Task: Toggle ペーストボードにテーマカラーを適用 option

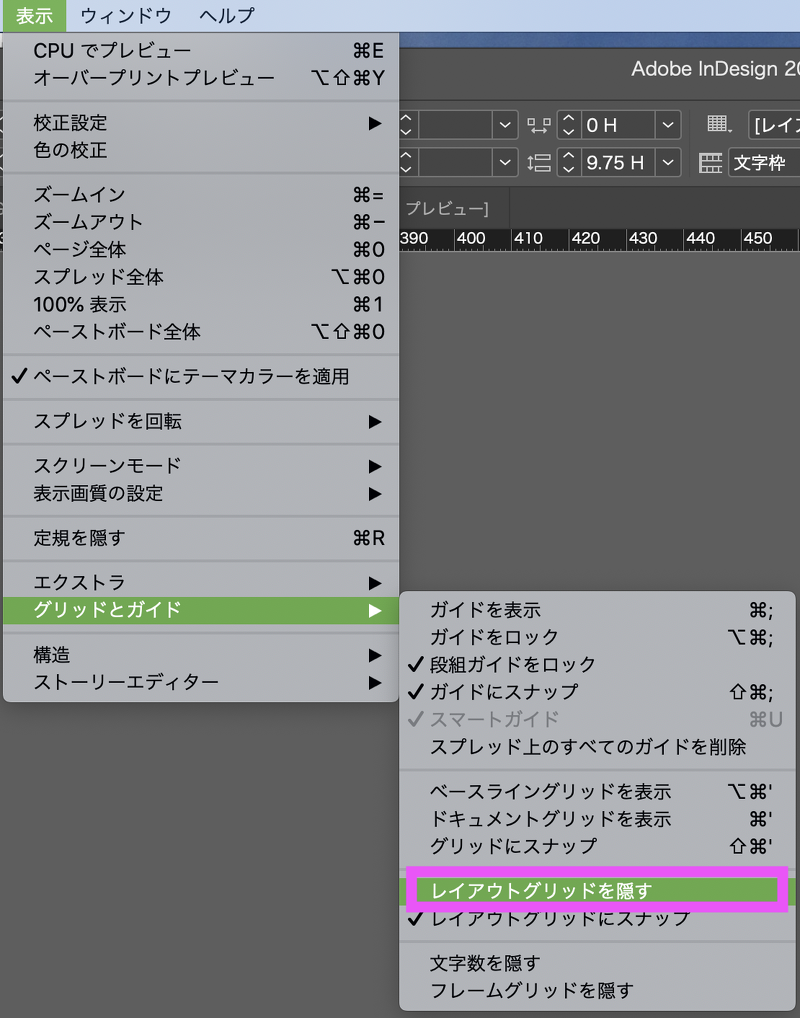Action: (x=190, y=377)
